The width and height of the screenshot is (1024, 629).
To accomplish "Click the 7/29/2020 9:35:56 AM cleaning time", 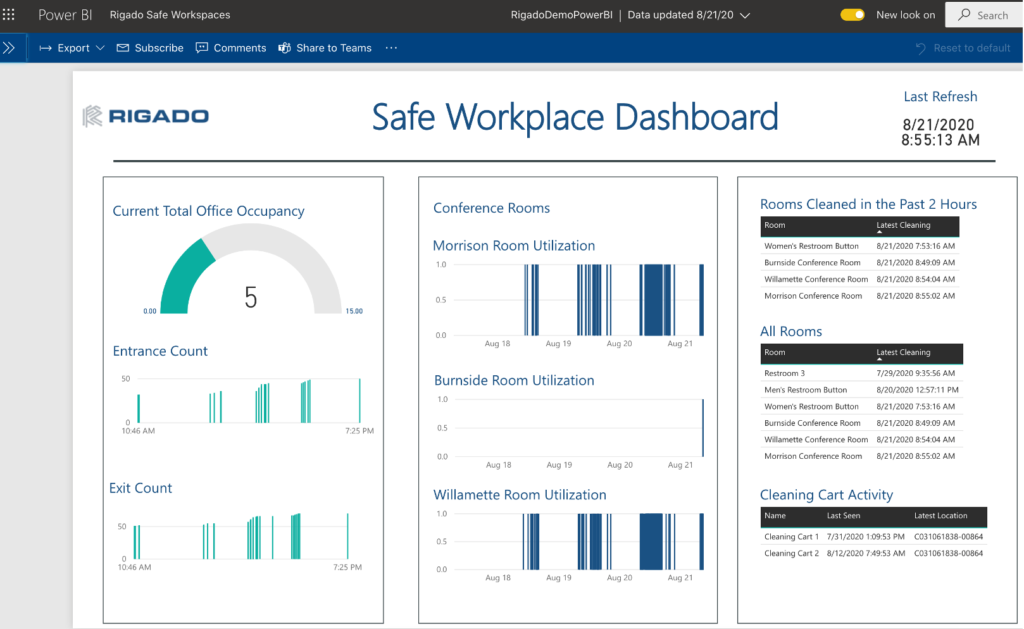I will click(916, 374).
